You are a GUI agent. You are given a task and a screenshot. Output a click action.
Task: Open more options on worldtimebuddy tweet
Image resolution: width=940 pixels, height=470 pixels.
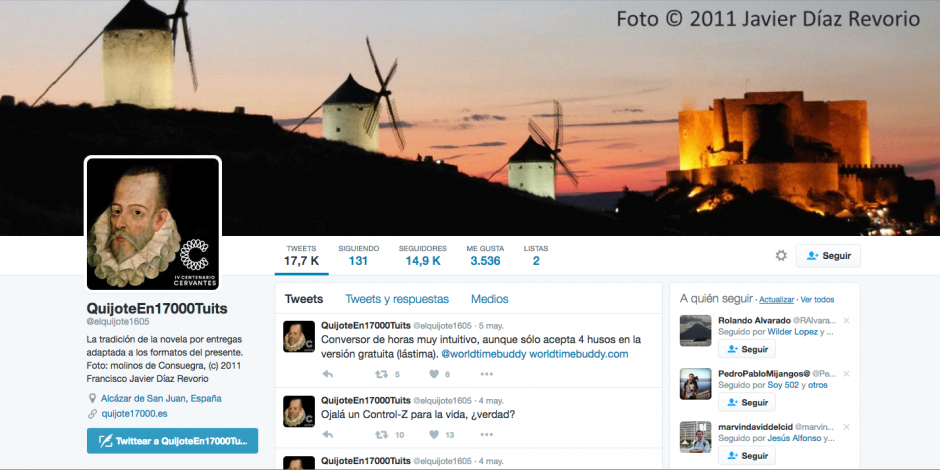pos(486,374)
